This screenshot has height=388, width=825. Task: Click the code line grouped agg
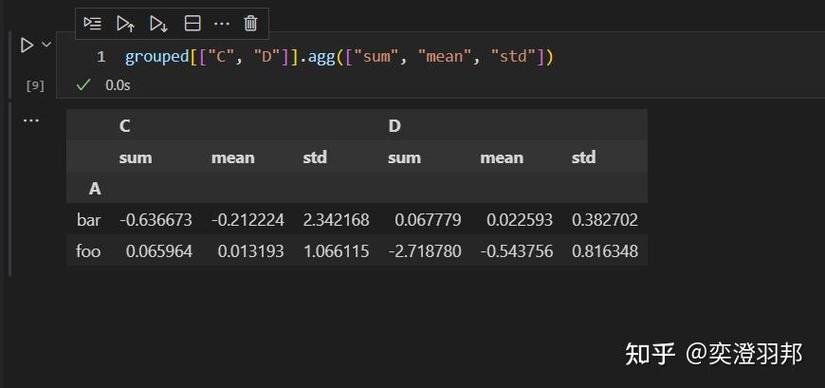(339, 57)
